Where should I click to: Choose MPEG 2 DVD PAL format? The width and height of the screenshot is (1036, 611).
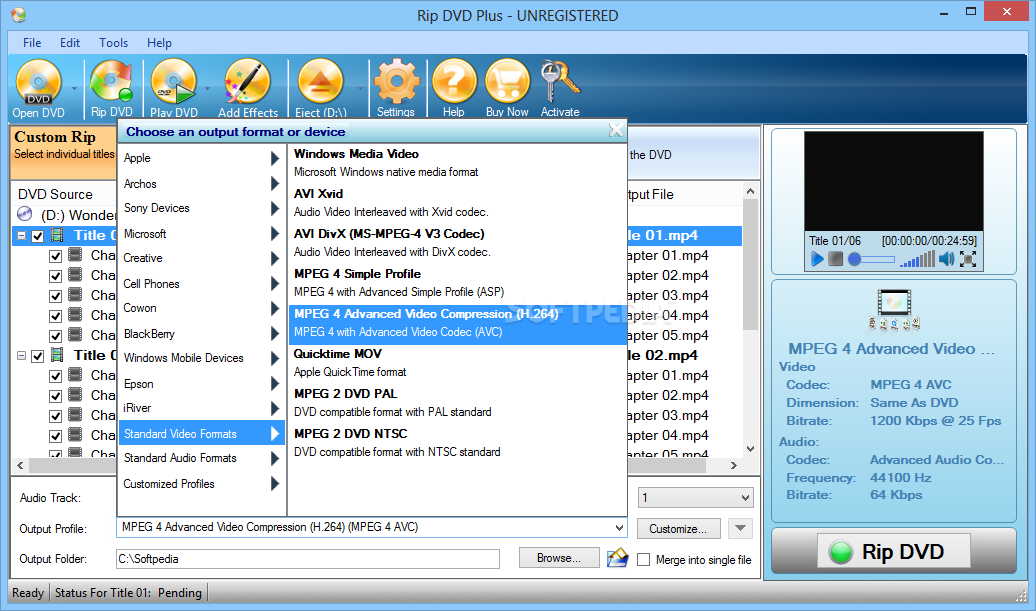click(457, 402)
